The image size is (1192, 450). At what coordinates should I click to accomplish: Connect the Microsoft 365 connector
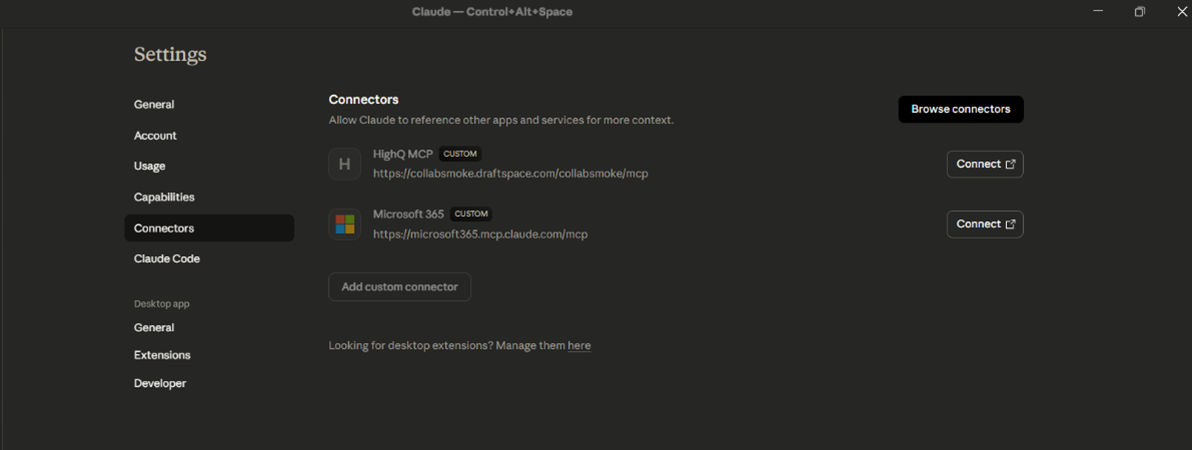pos(984,224)
